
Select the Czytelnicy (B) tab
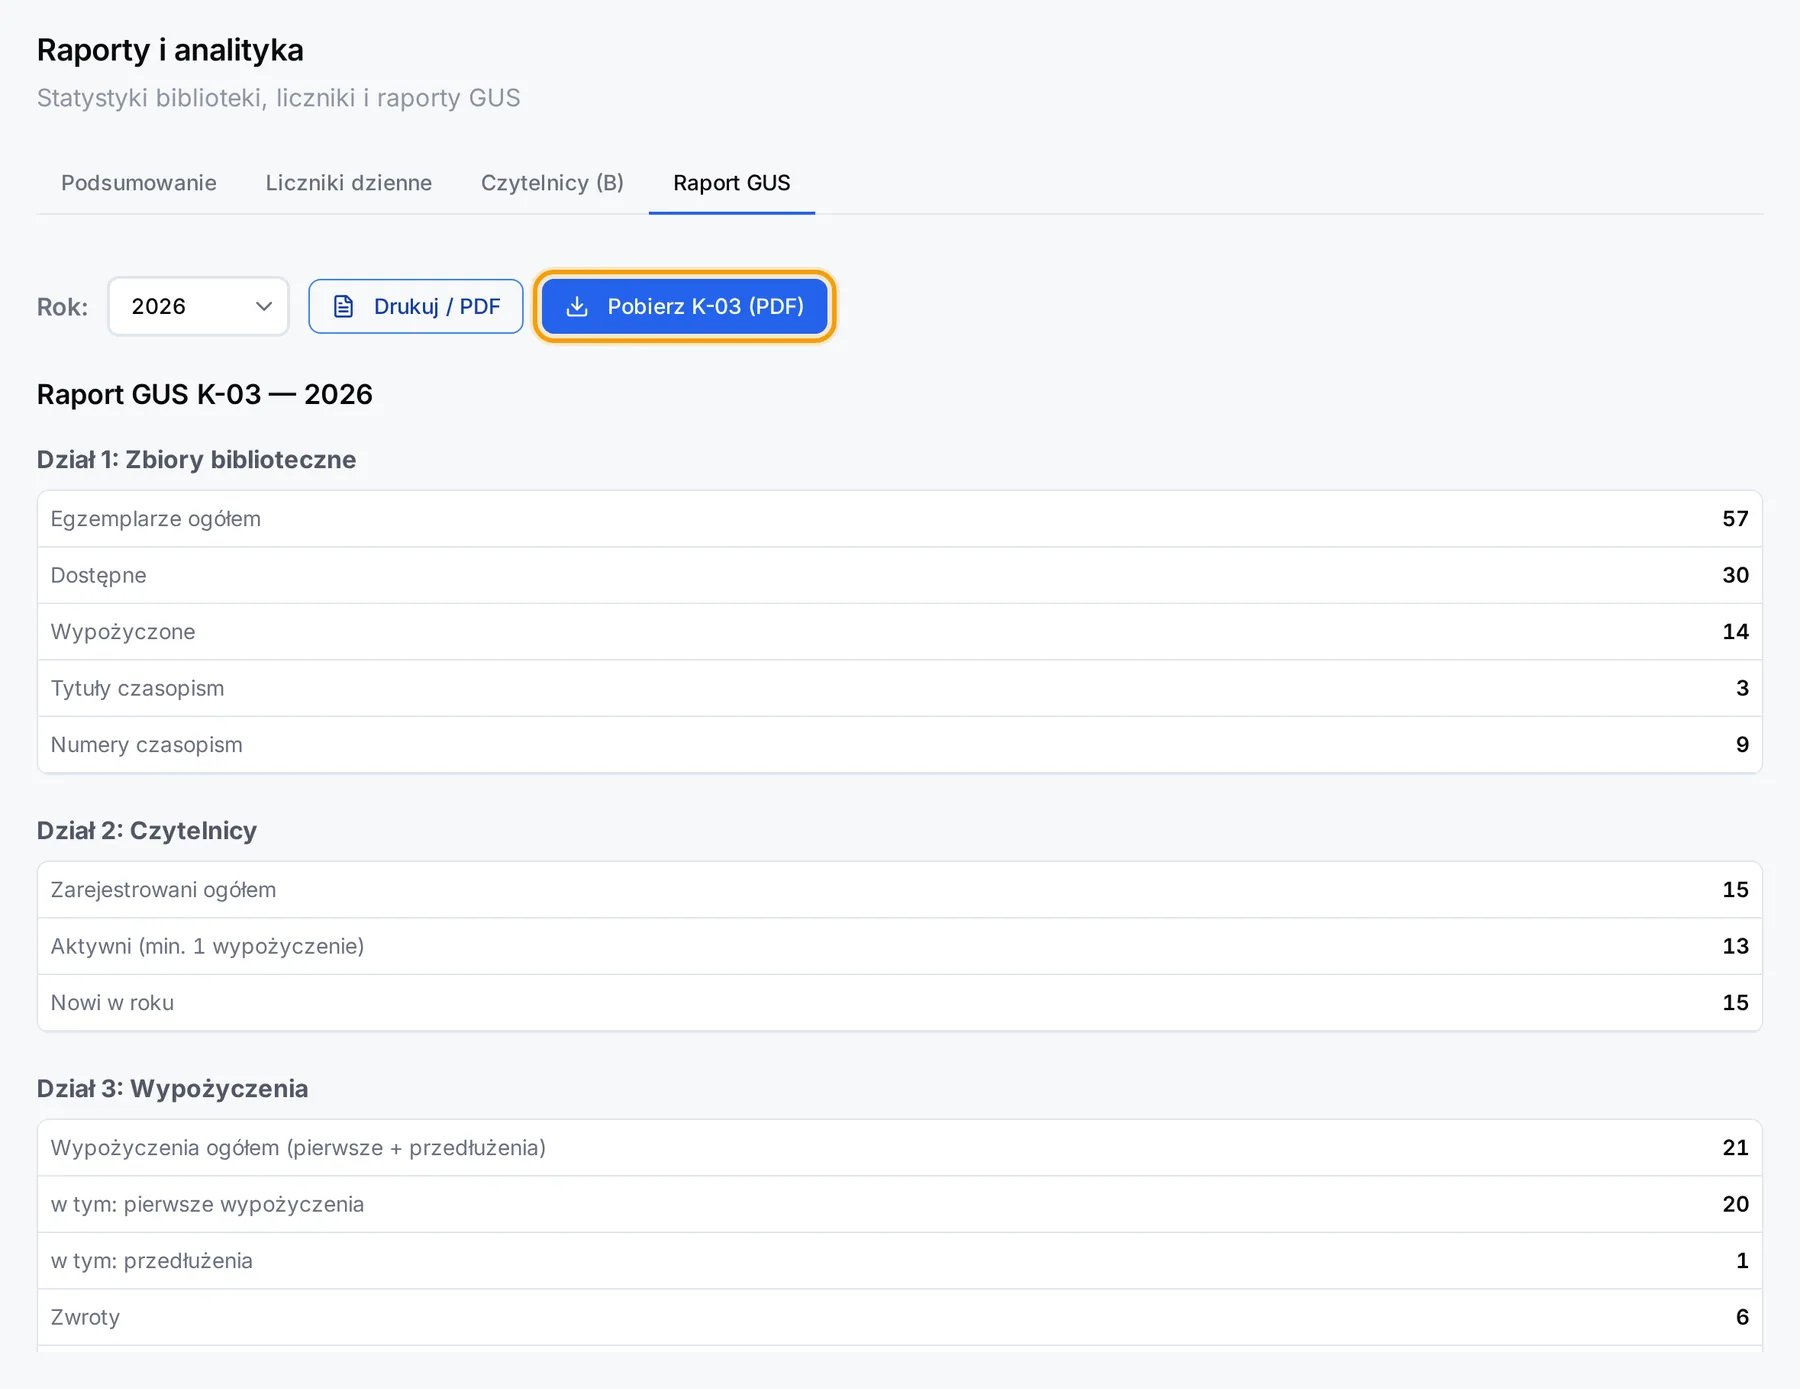tap(552, 183)
